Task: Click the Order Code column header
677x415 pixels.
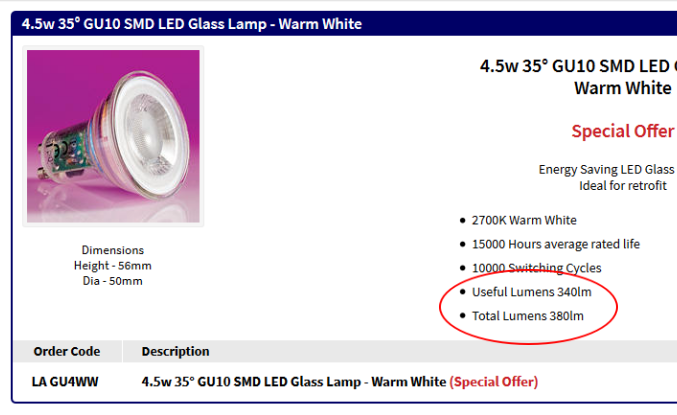Action: click(66, 351)
